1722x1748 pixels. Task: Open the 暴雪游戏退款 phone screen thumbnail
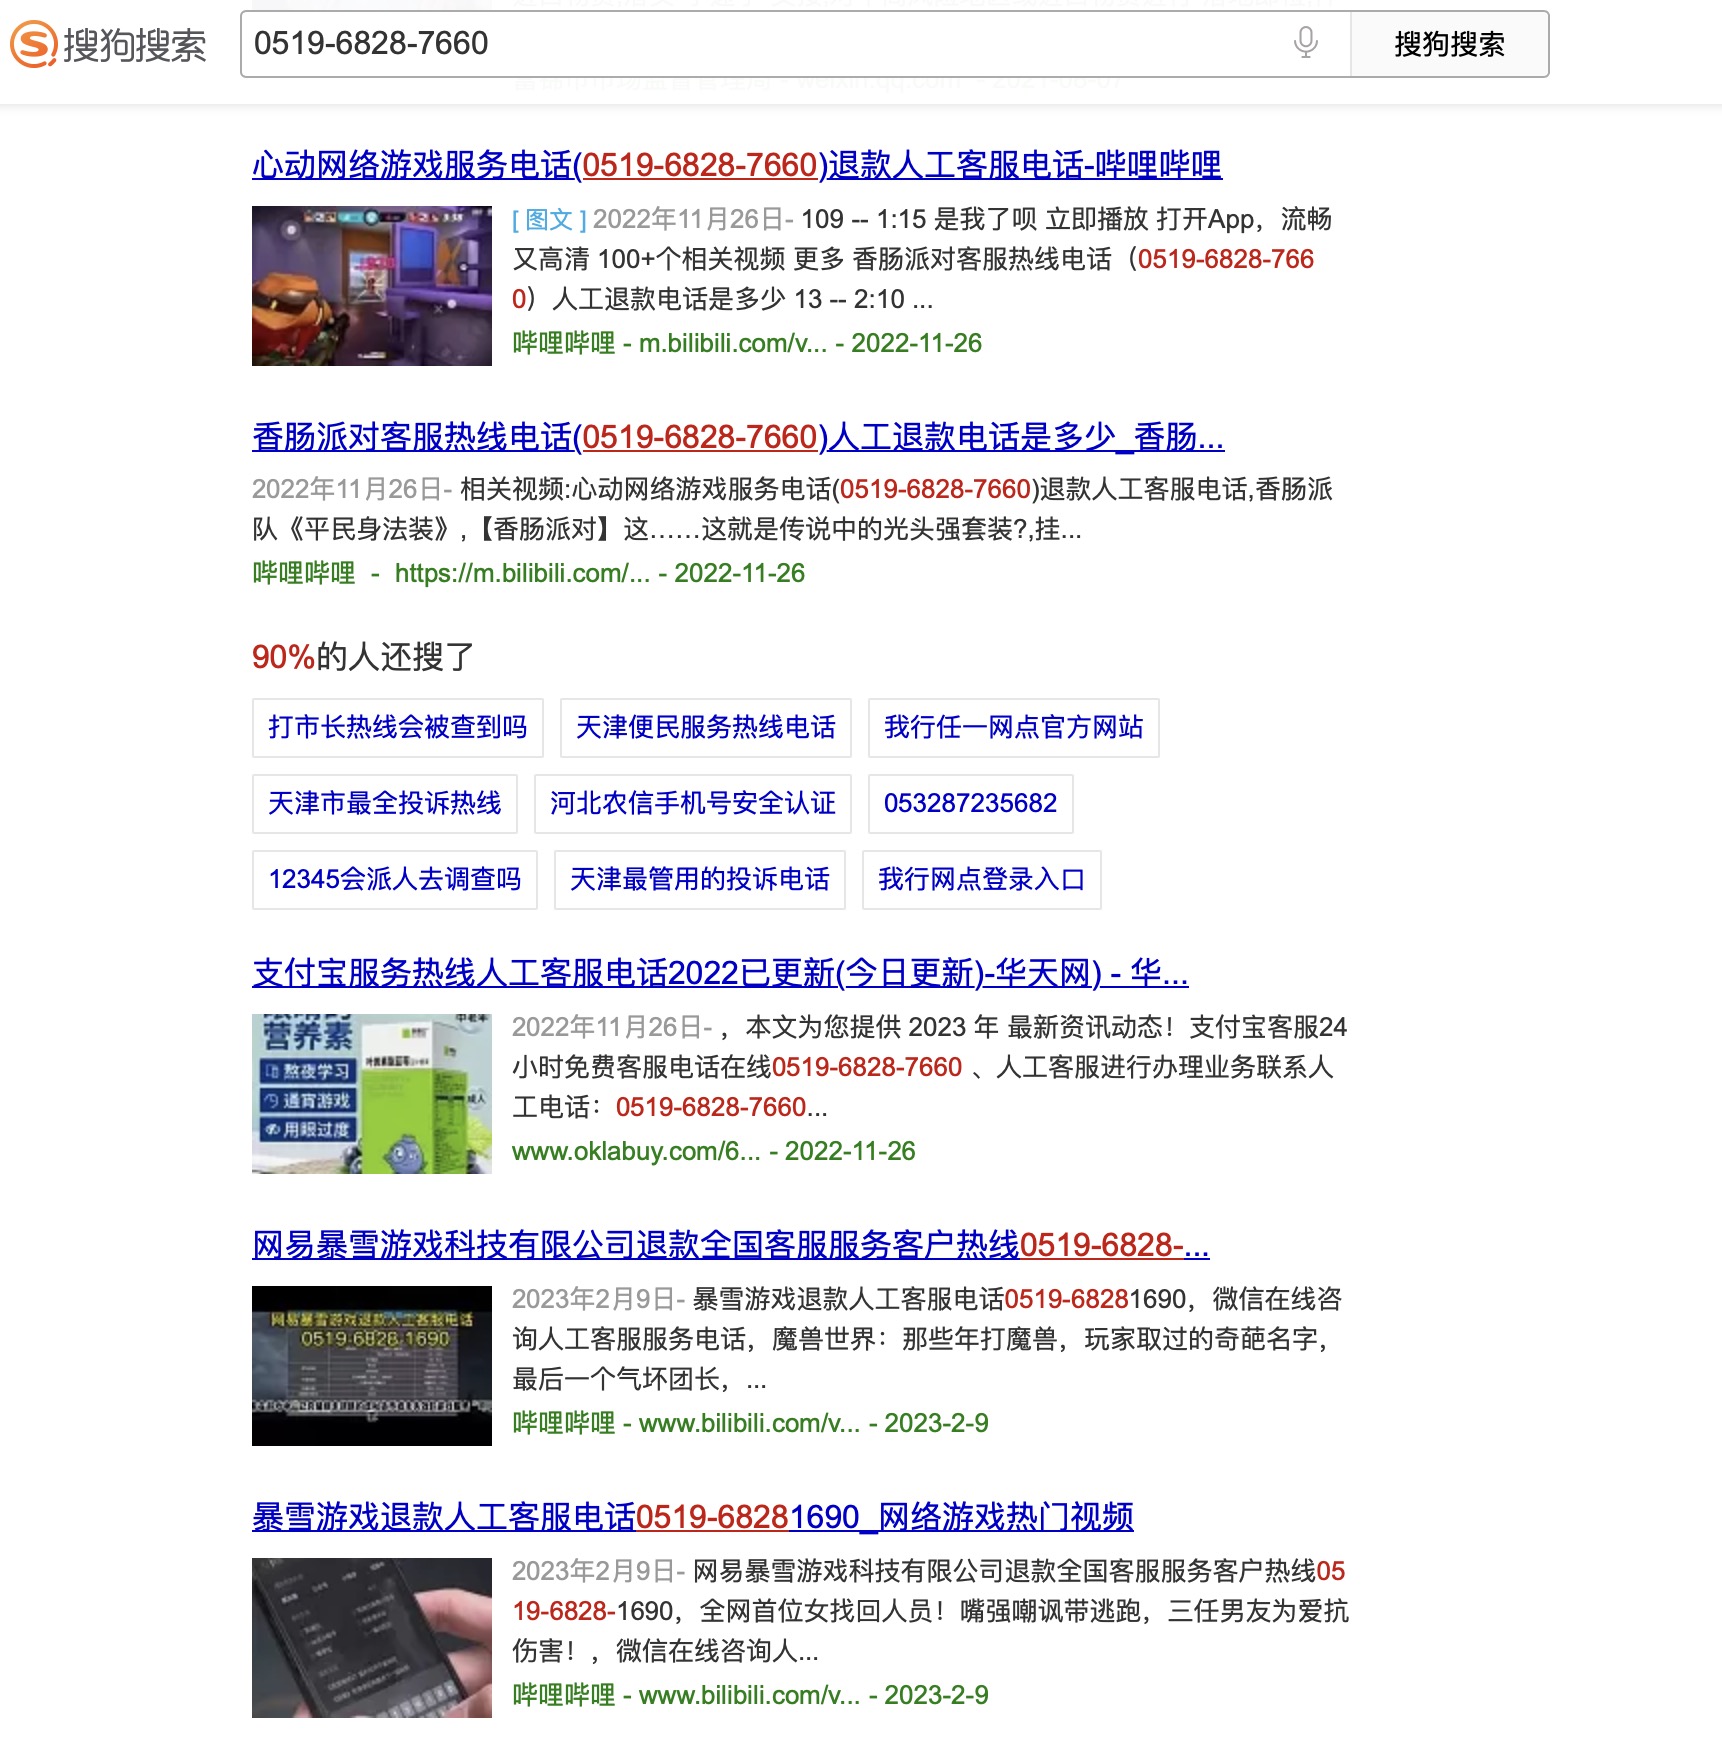tap(372, 1637)
